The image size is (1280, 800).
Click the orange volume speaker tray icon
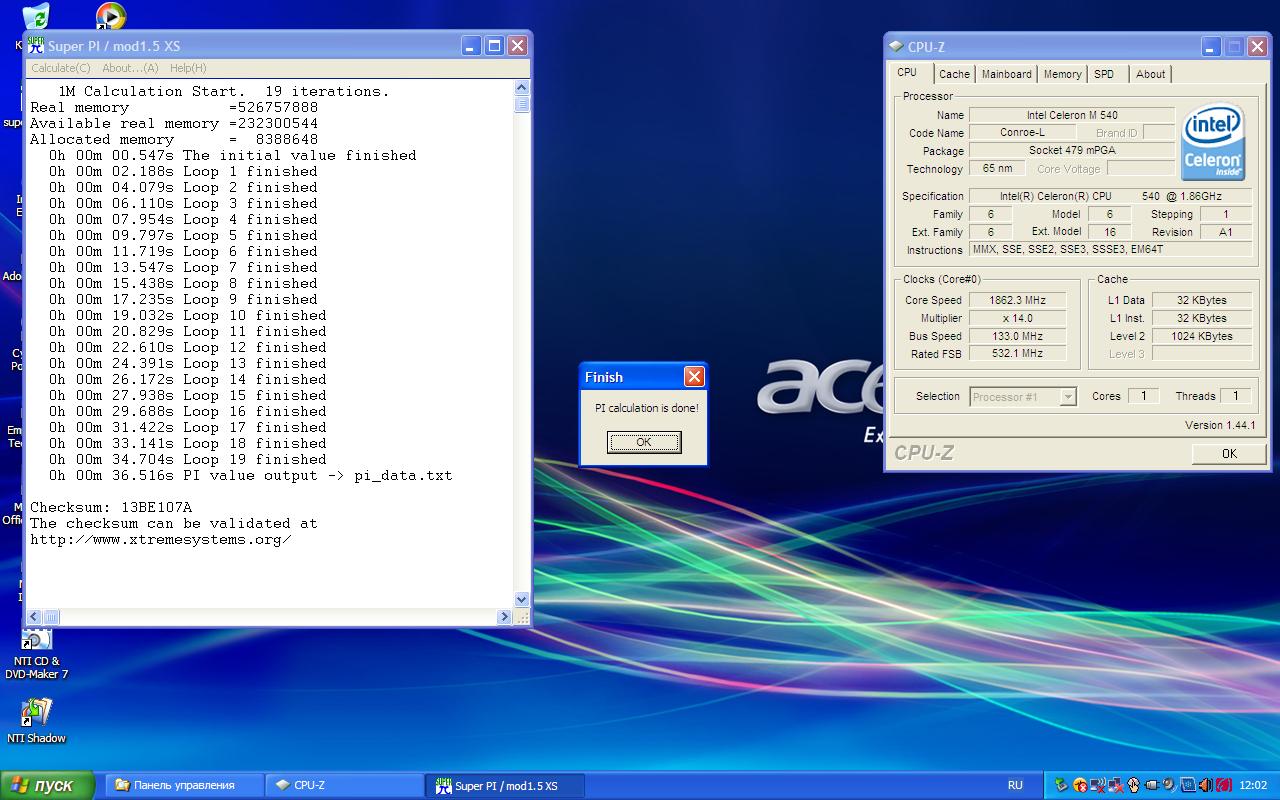pyautogui.click(x=1206, y=785)
